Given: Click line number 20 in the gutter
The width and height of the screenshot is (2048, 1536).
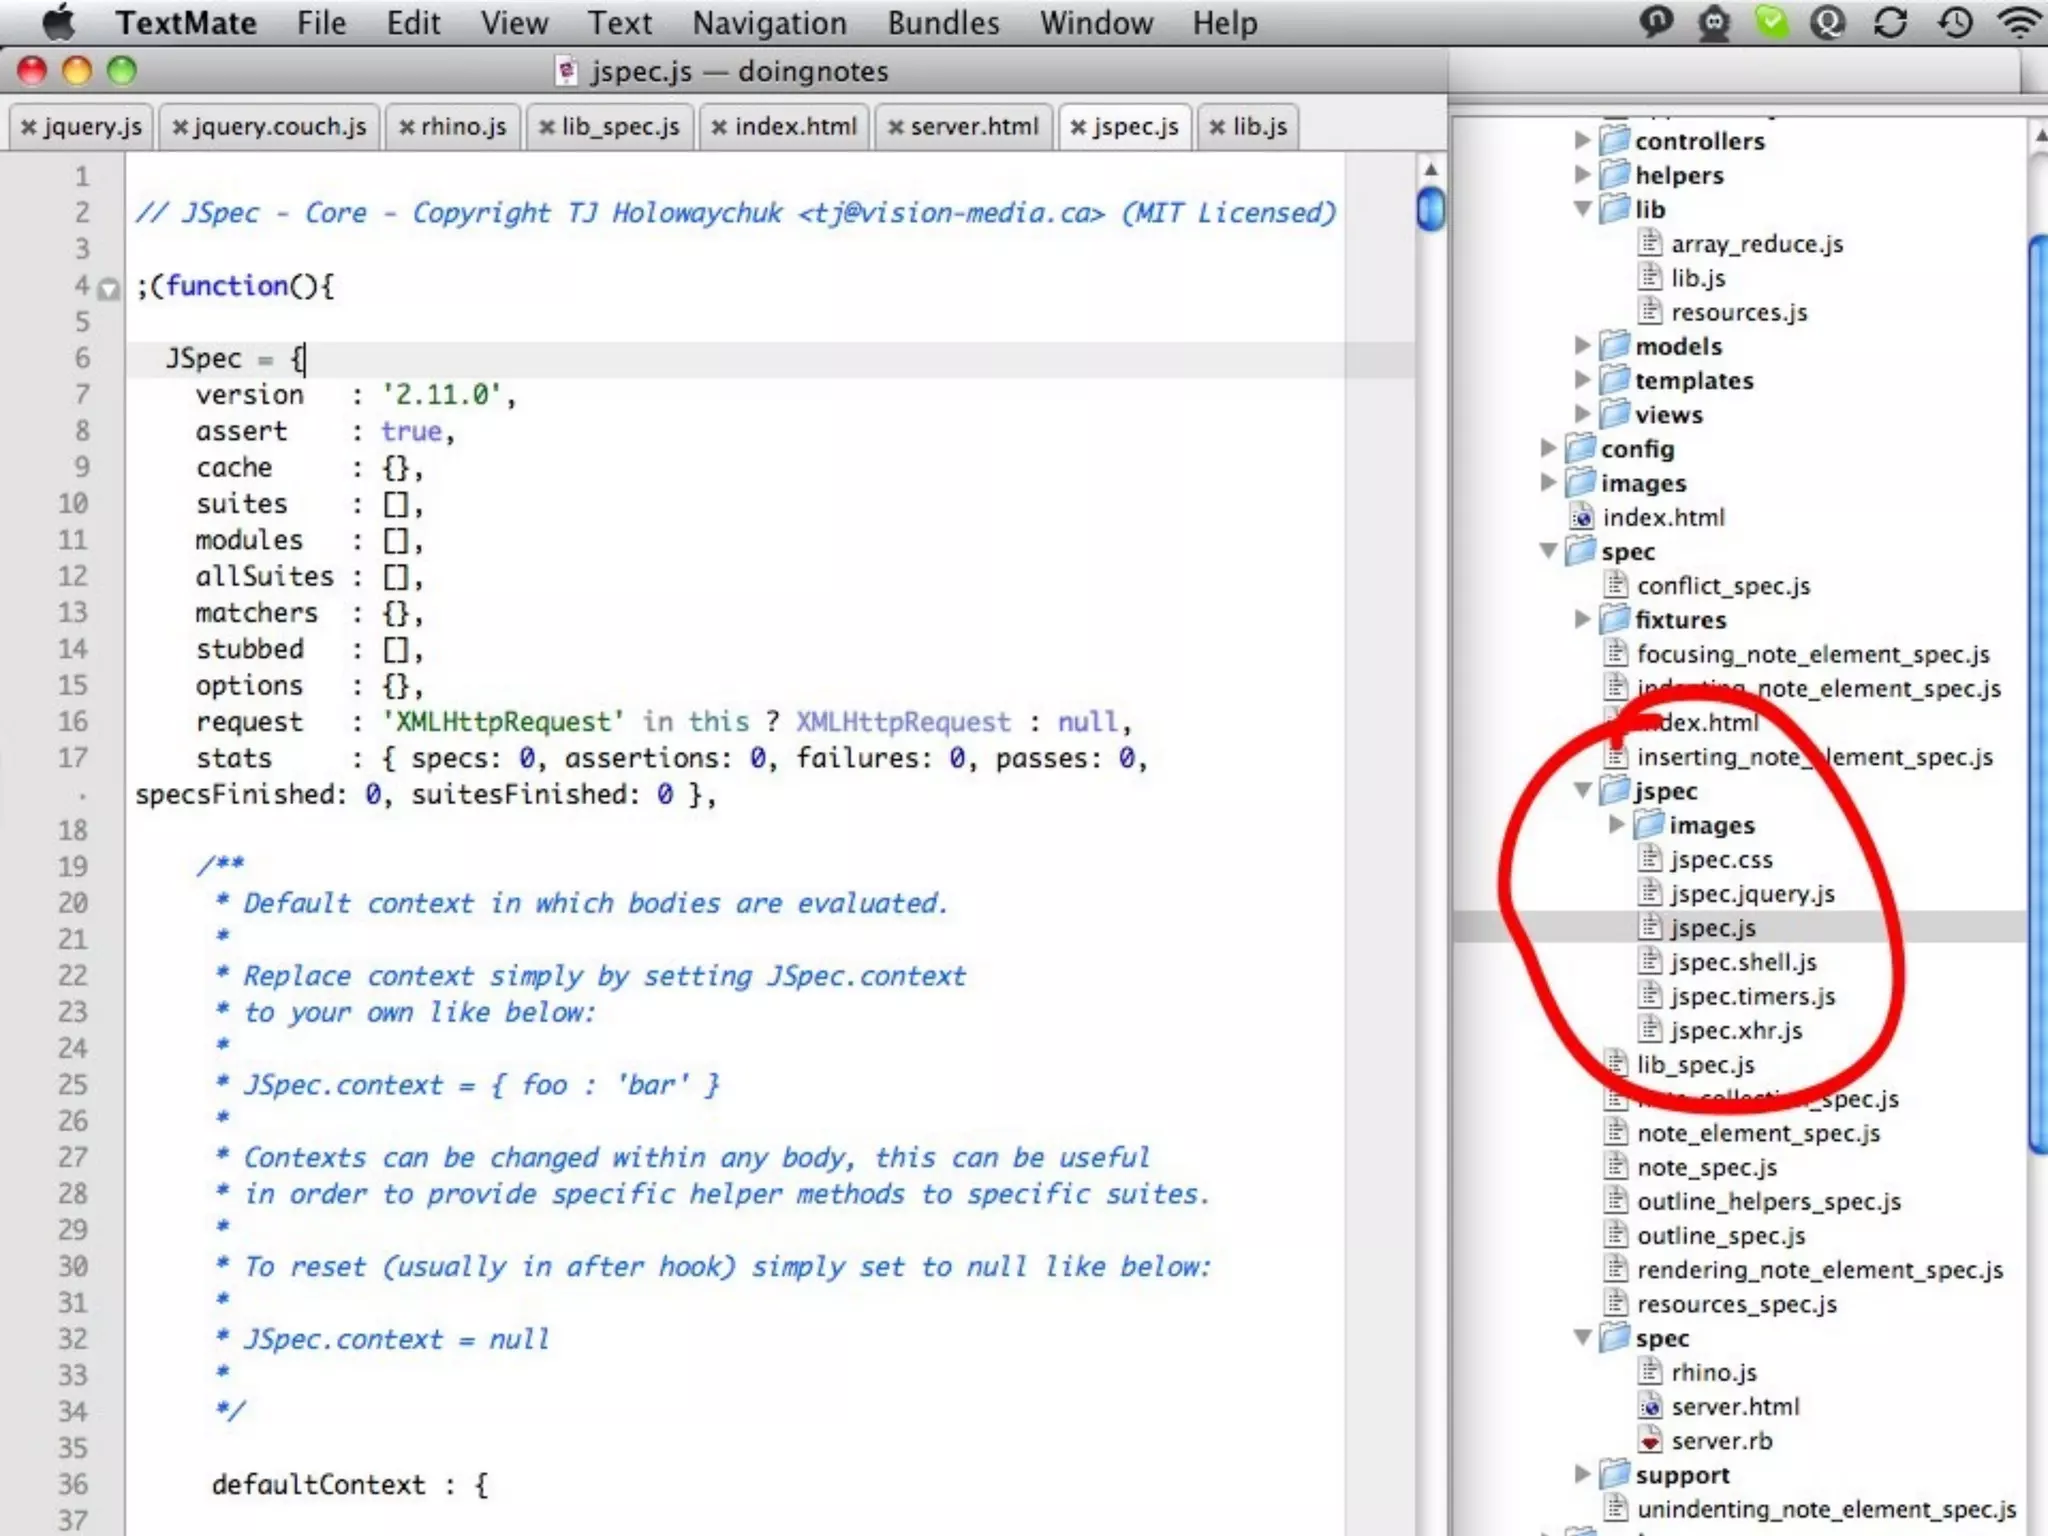Looking at the screenshot, I should (x=73, y=903).
